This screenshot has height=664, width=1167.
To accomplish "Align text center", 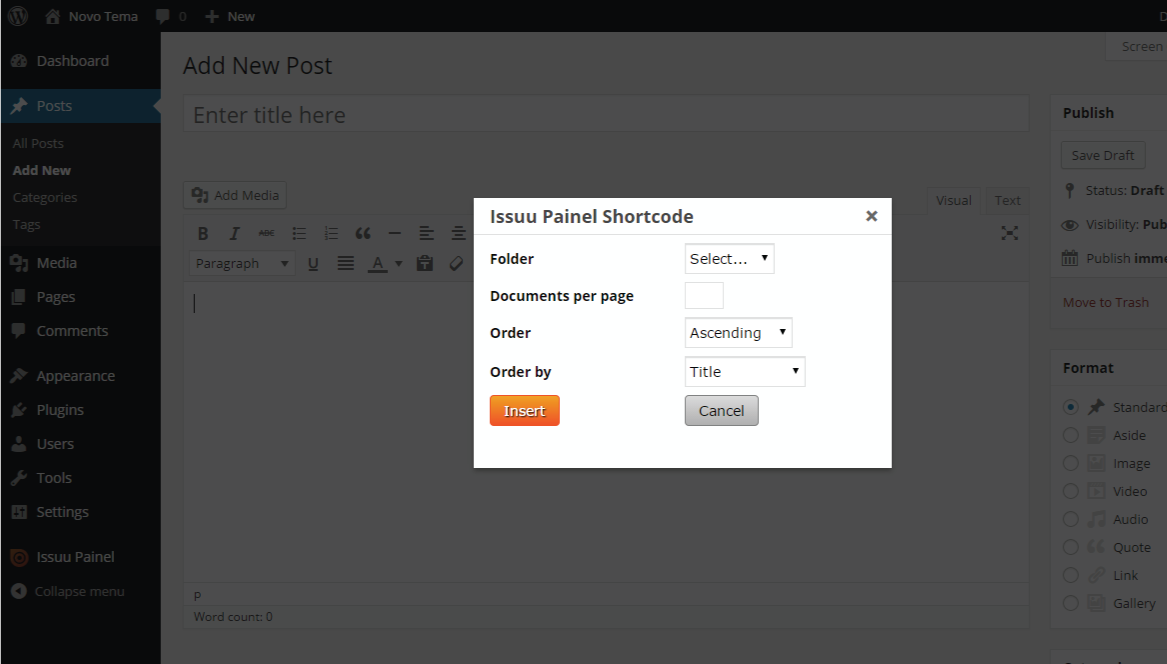I will coord(458,234).
